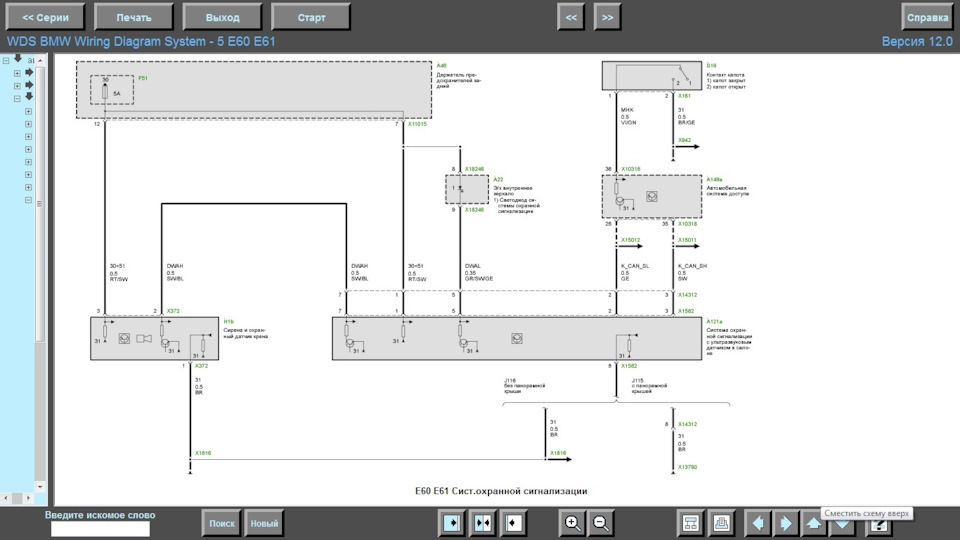The width and height of the screenshot is (960, 540).
Task: Click connector label X15012
Action: [x=631, y=240]
